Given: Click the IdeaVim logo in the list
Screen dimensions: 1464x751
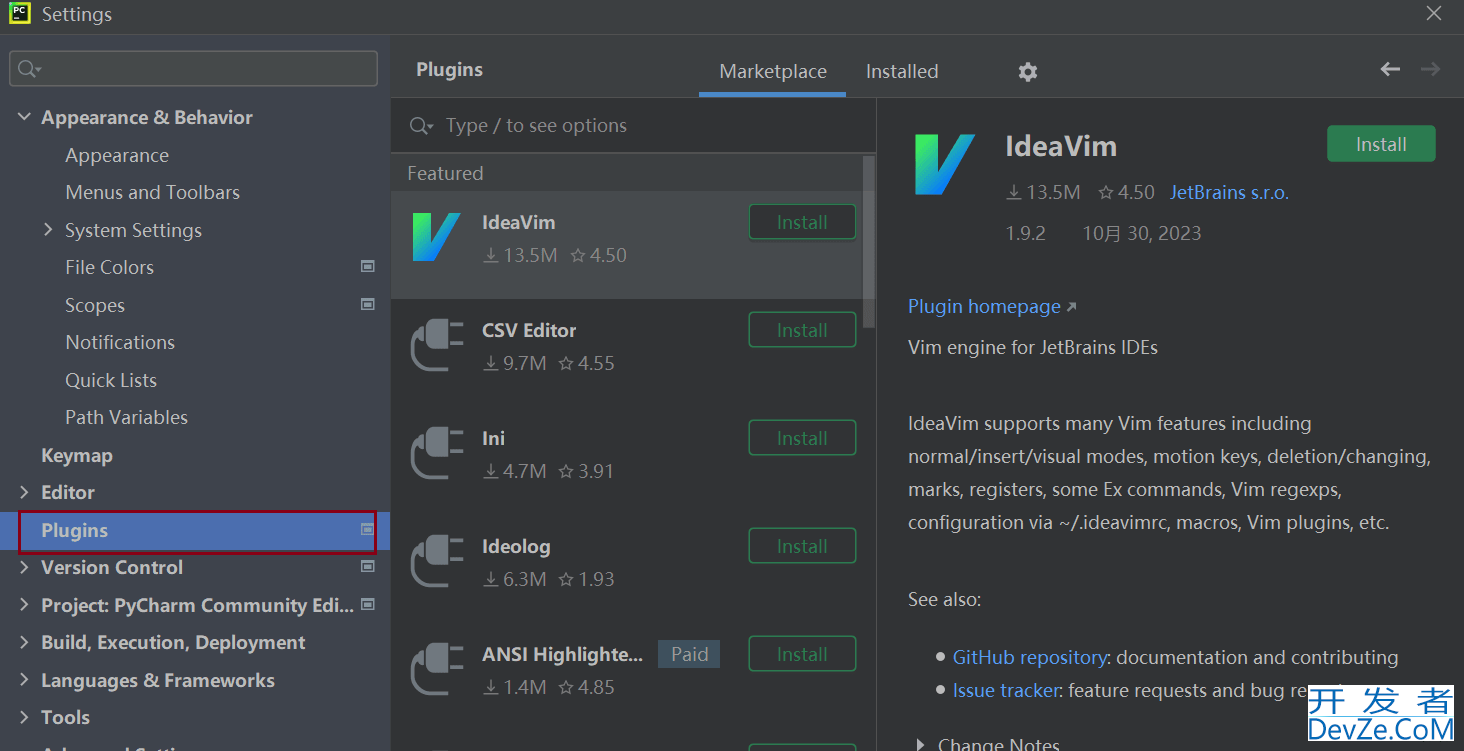Looking at the screenshot, I should pos(436,238).
